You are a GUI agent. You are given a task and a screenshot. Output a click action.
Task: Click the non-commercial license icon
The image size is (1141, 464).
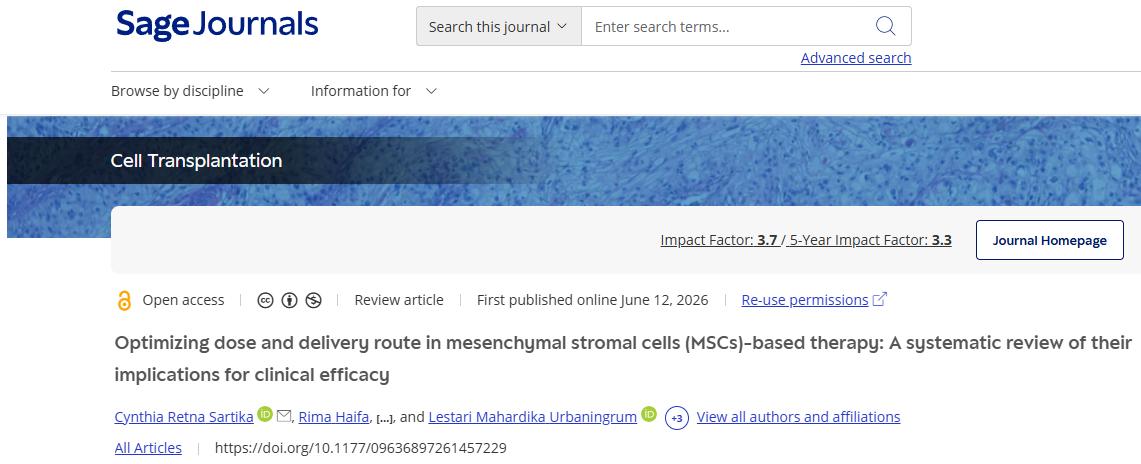(x=314, y=300)
